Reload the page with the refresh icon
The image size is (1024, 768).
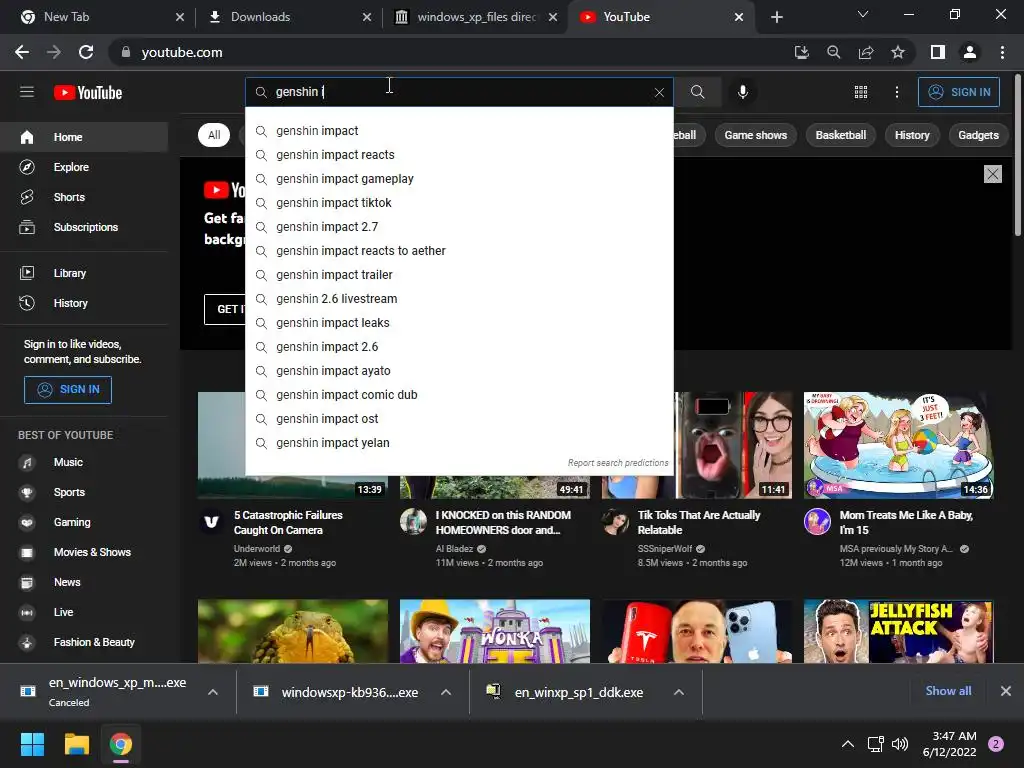(86, 52)
